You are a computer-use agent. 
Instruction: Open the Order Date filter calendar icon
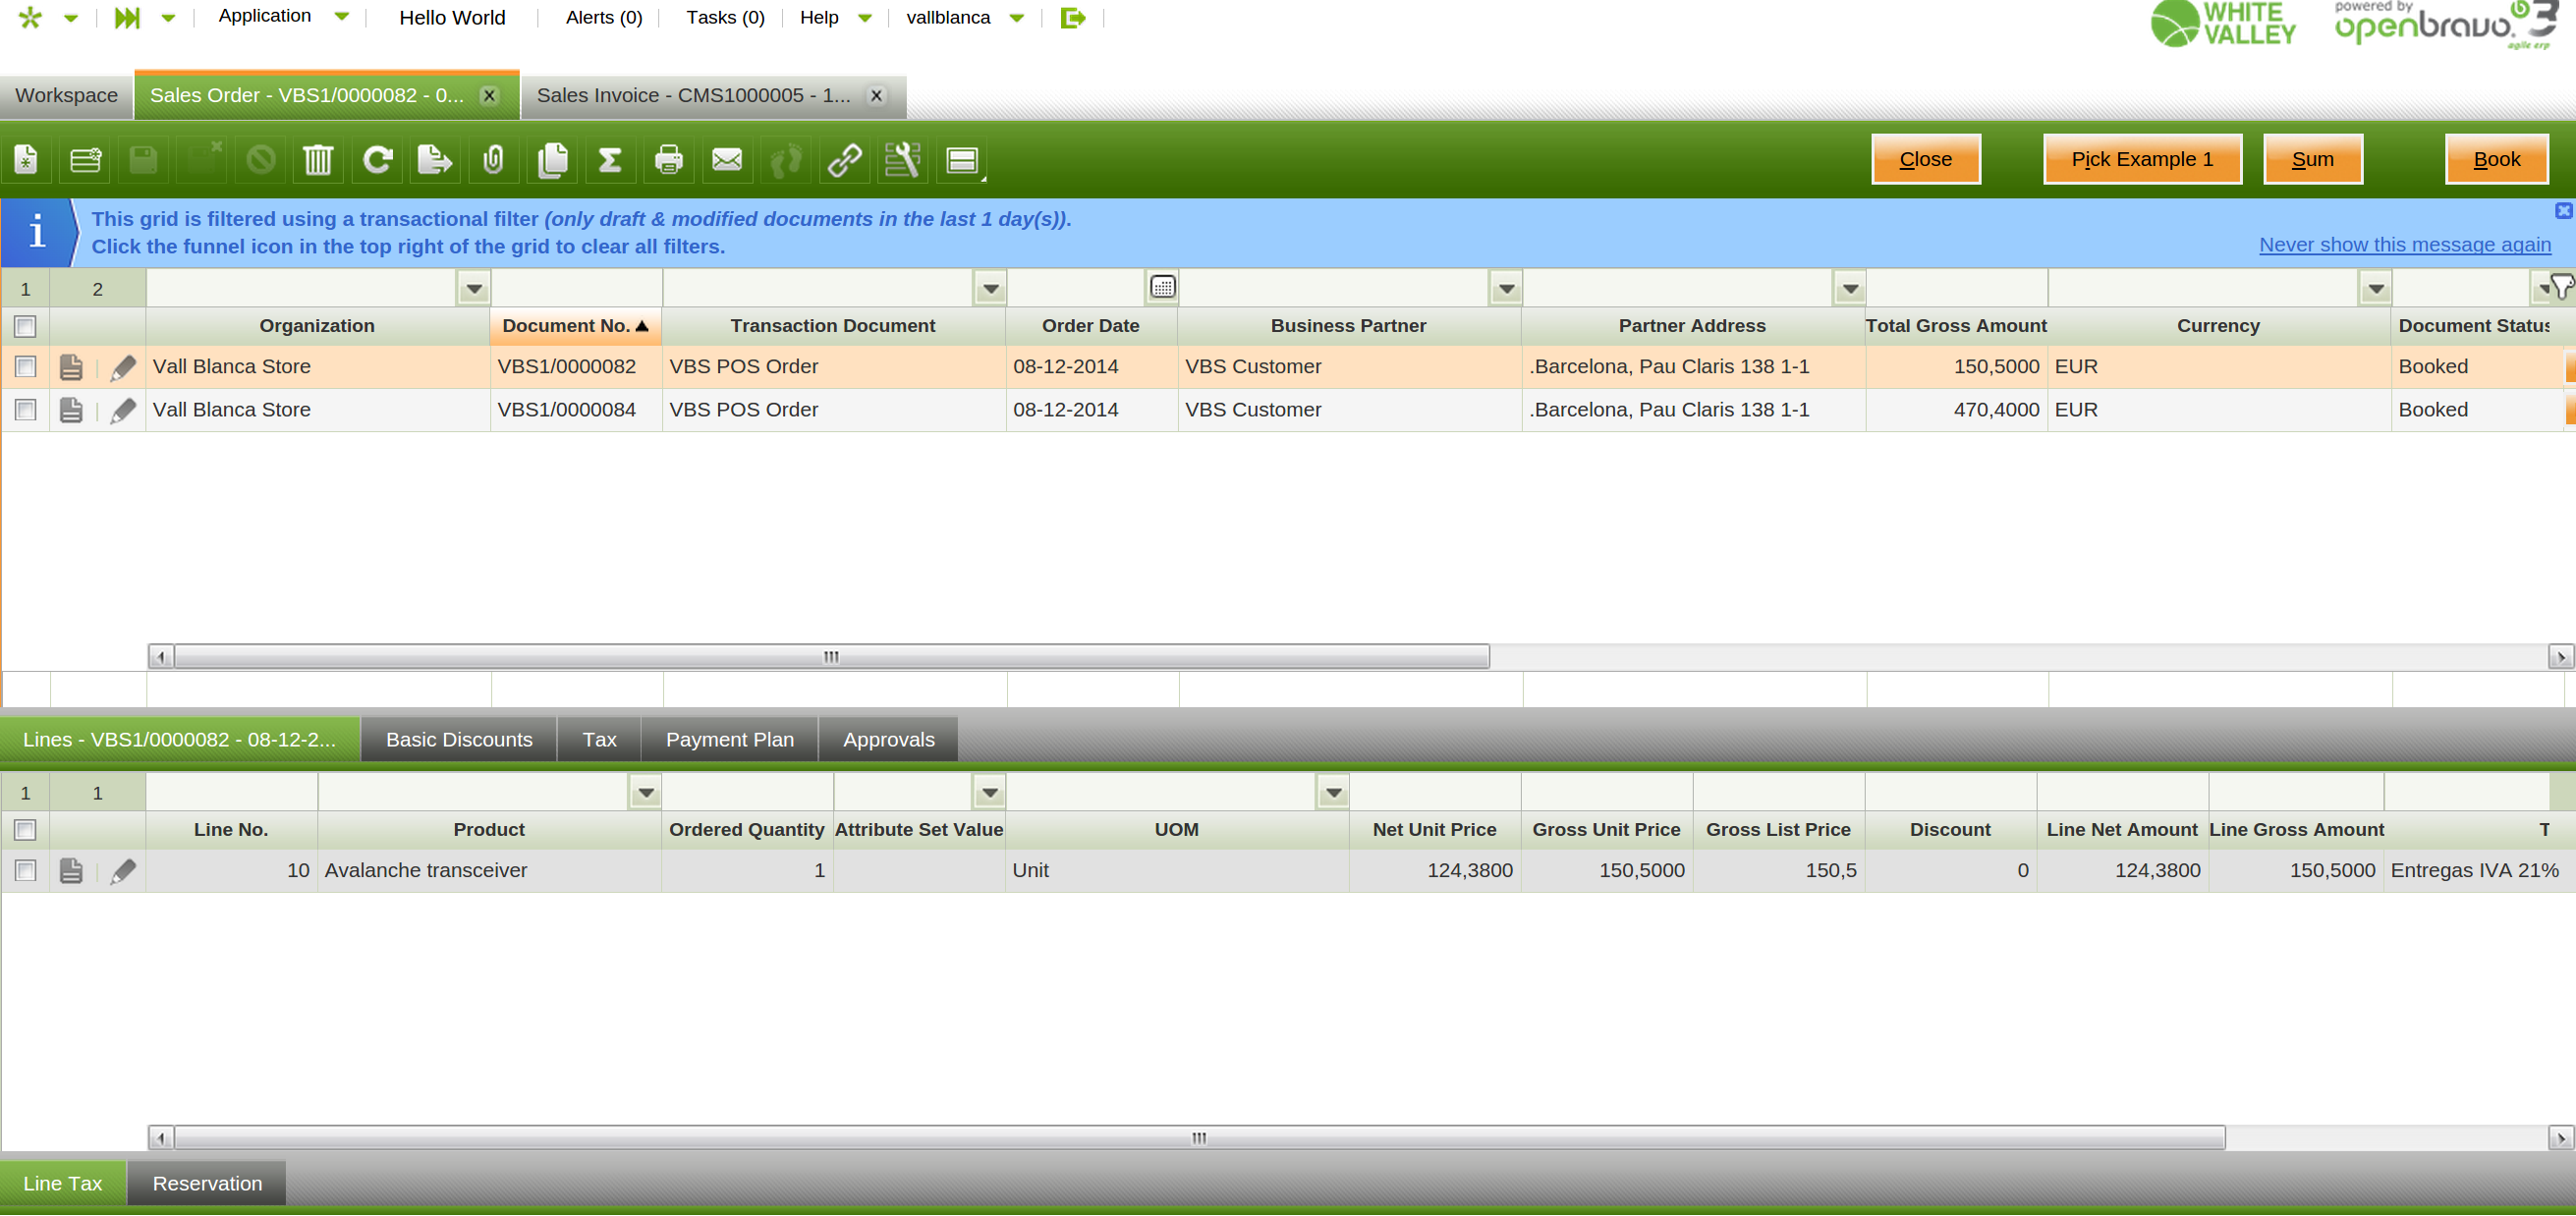tap(1162, 288)
